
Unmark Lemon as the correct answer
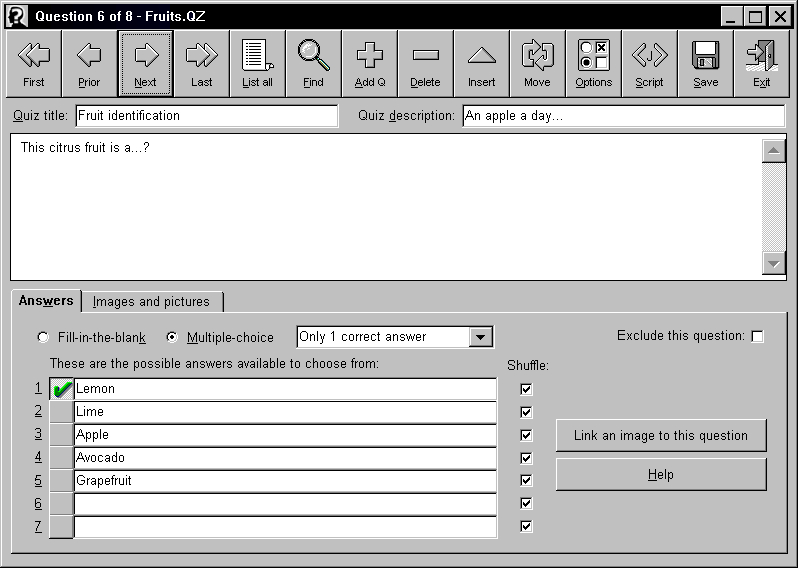point(62,389)
